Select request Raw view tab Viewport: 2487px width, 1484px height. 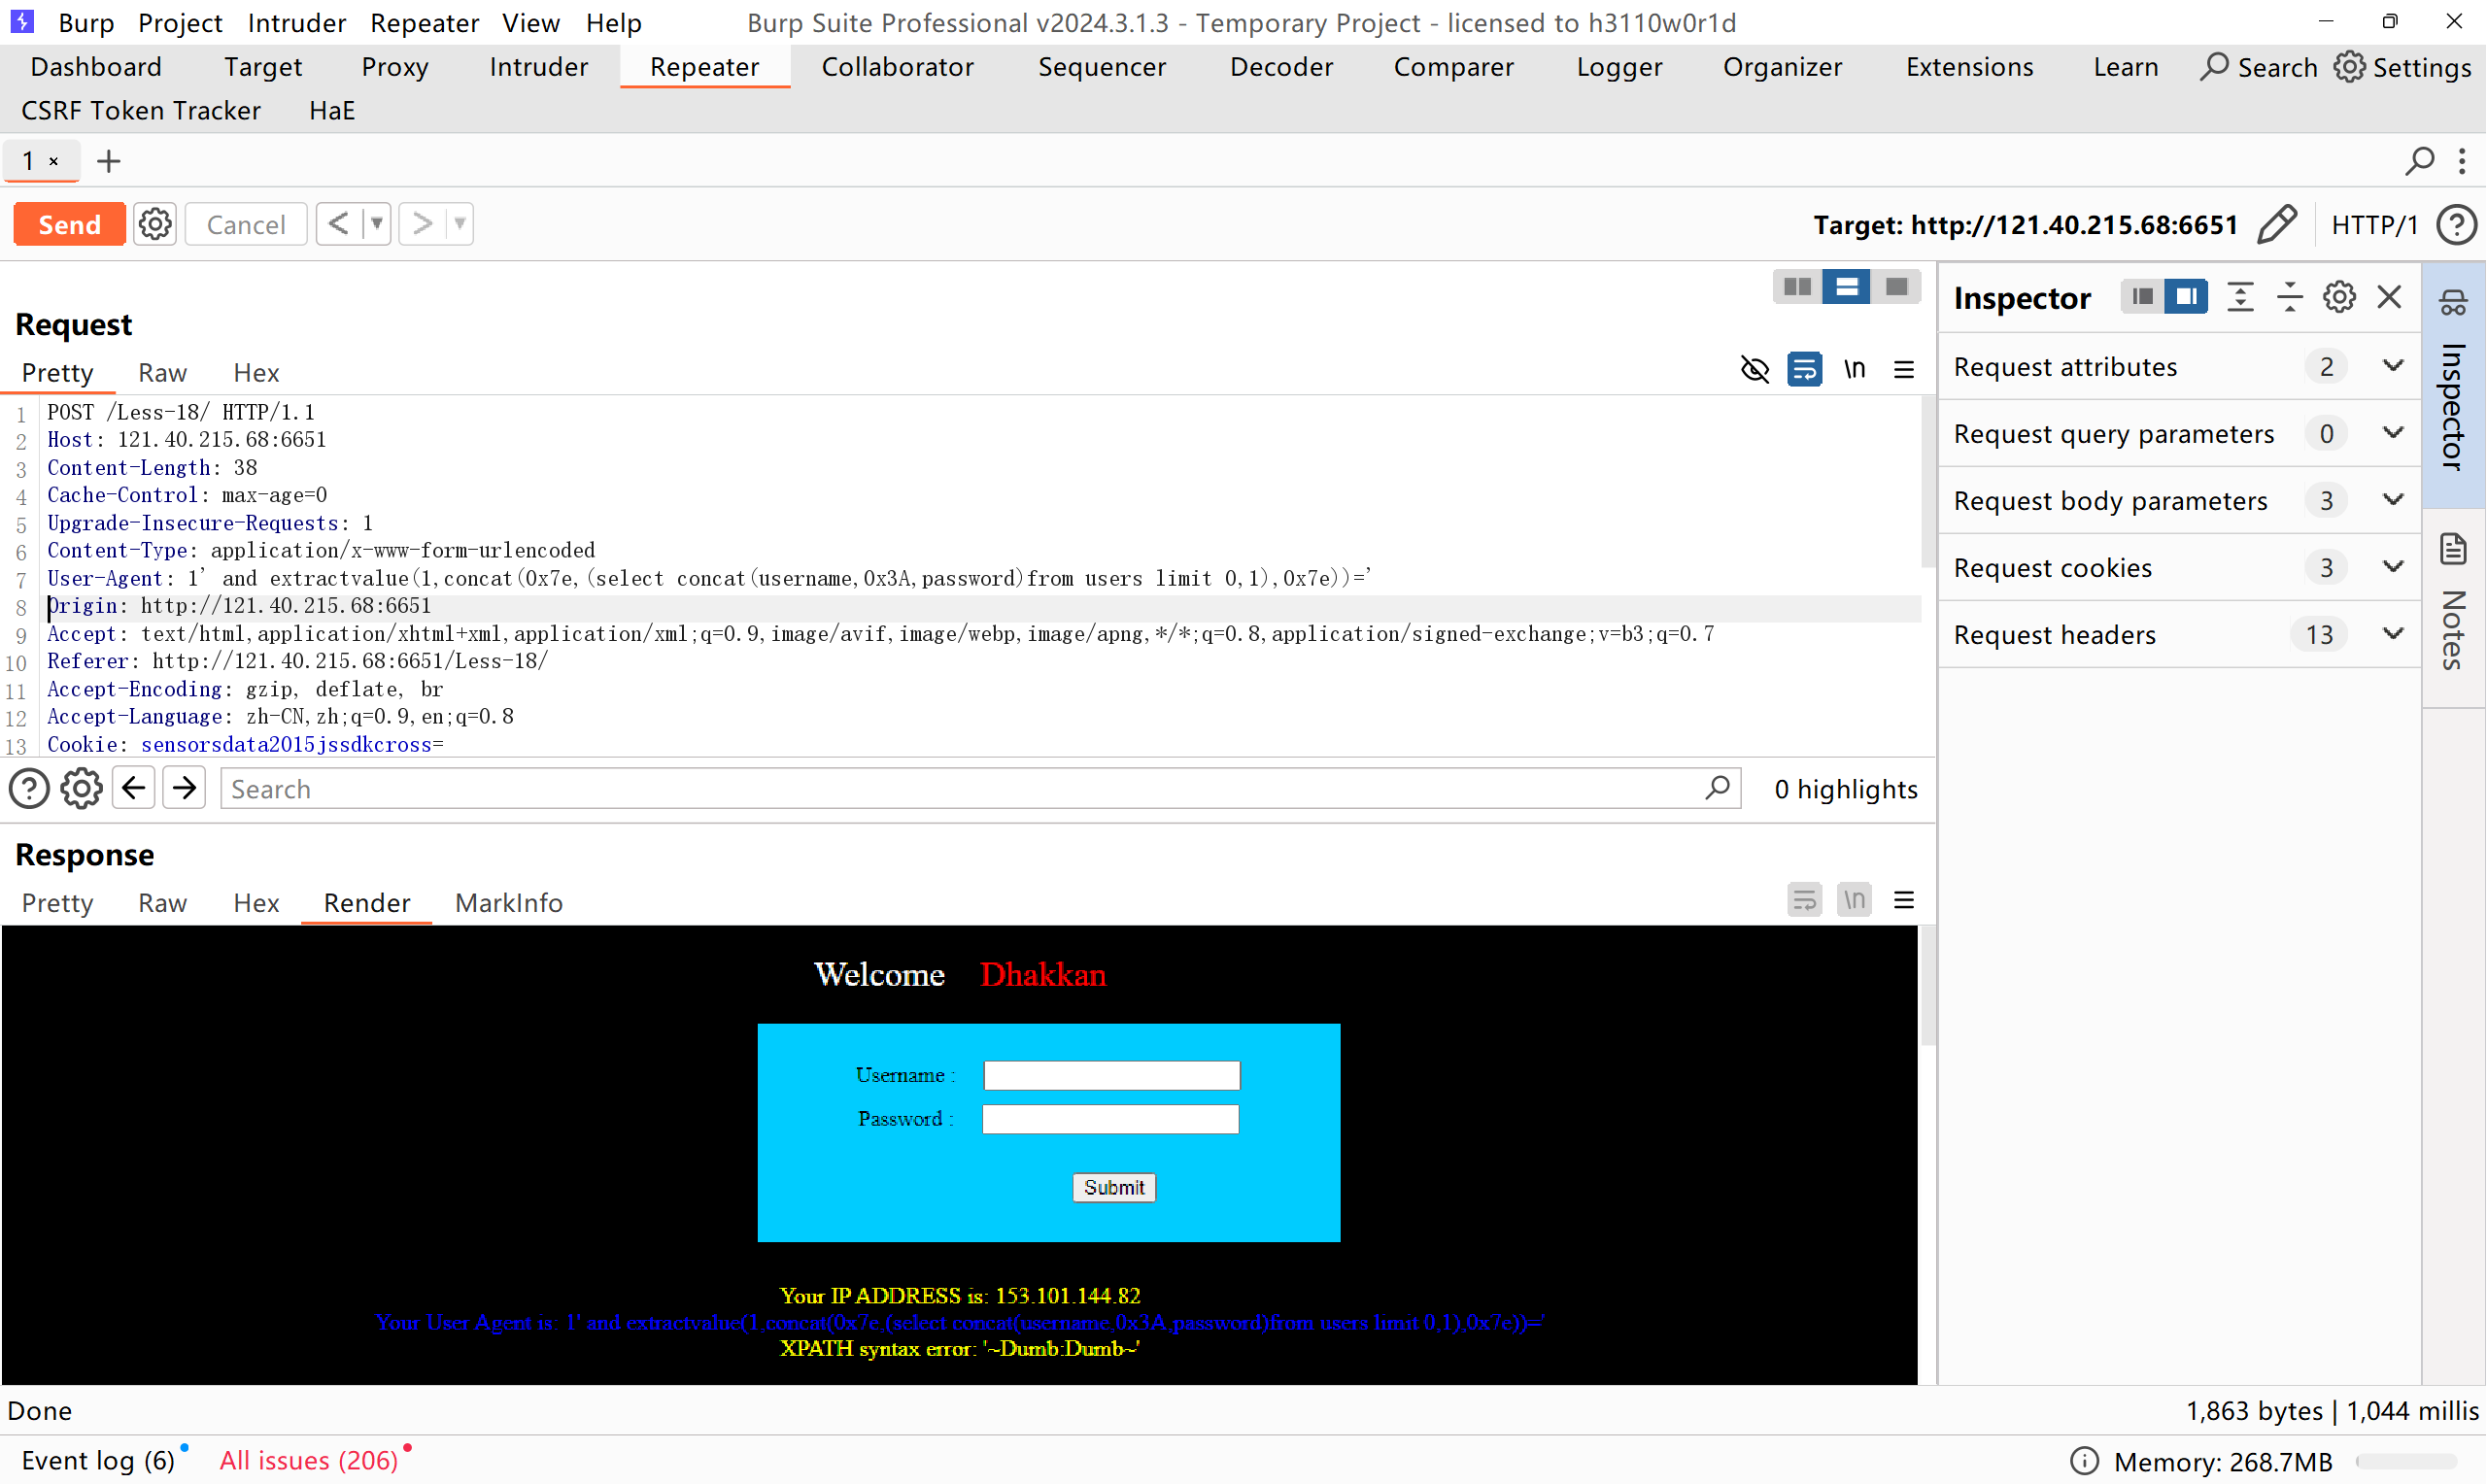pos(162,373)
